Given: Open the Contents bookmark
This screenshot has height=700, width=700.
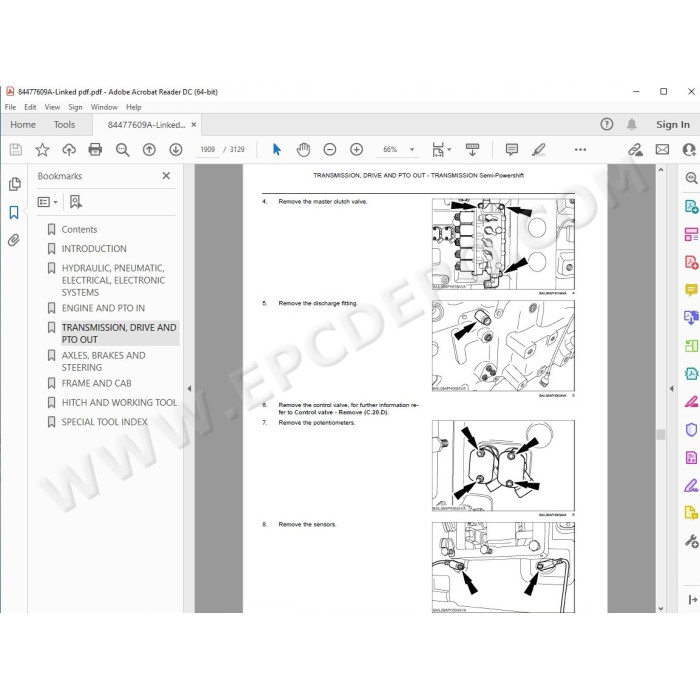Looking at the screenshot, I should coord(79,229).
